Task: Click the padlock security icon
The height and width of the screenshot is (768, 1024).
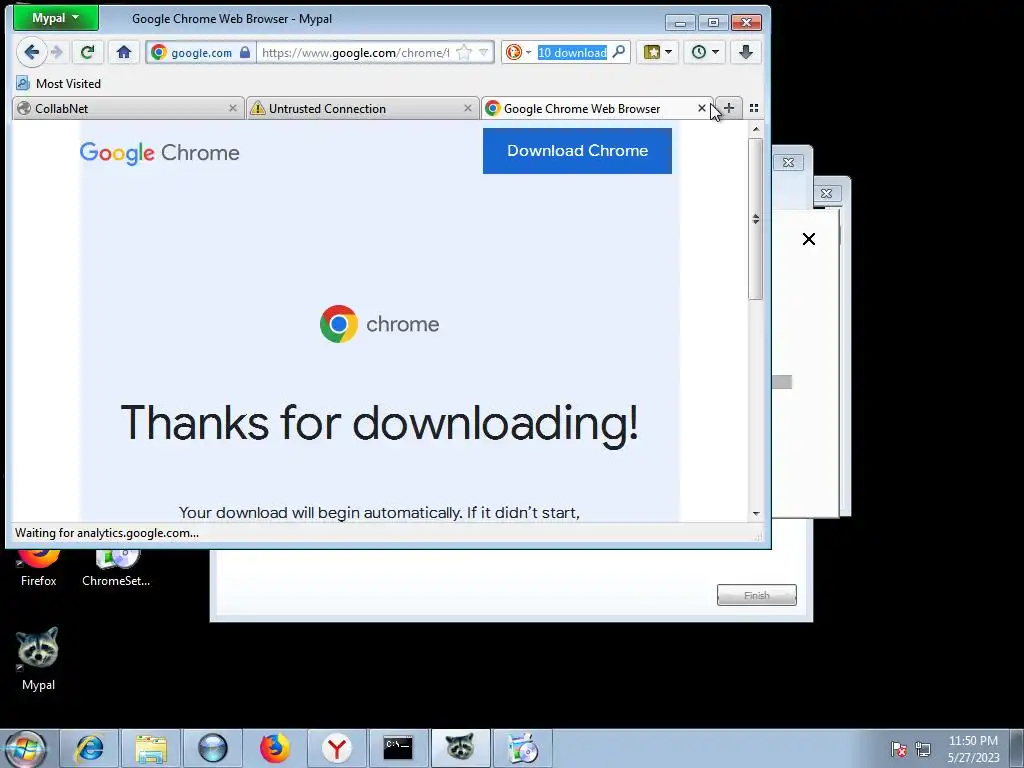Action: pyautogui.click(x=244, y=52)
